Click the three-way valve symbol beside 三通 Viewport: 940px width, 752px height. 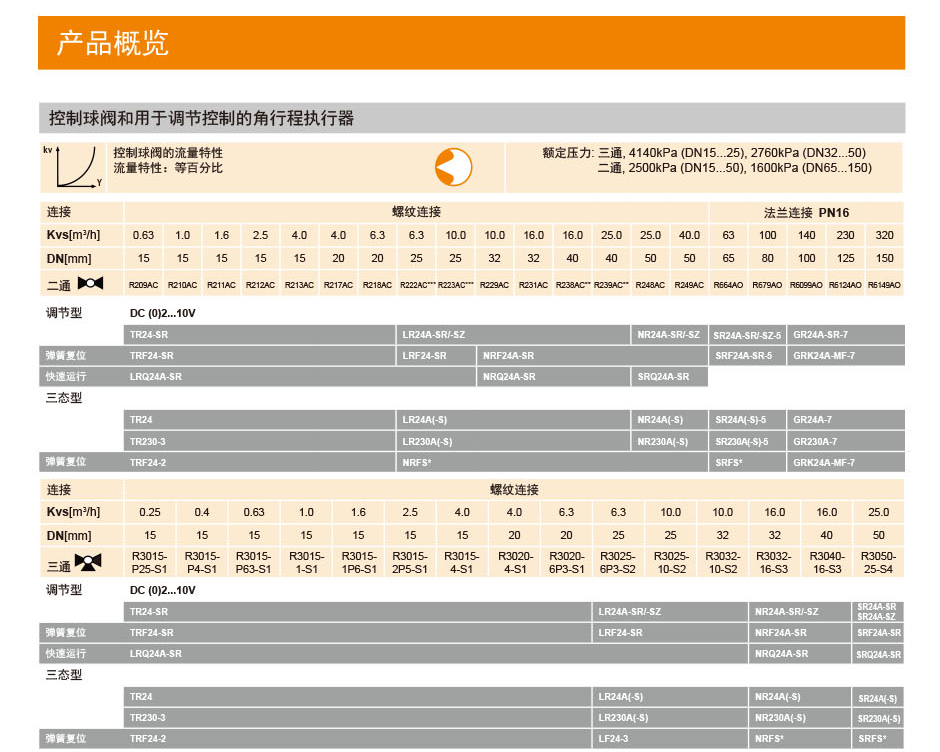pyautogui.click(x=88, y=562)
